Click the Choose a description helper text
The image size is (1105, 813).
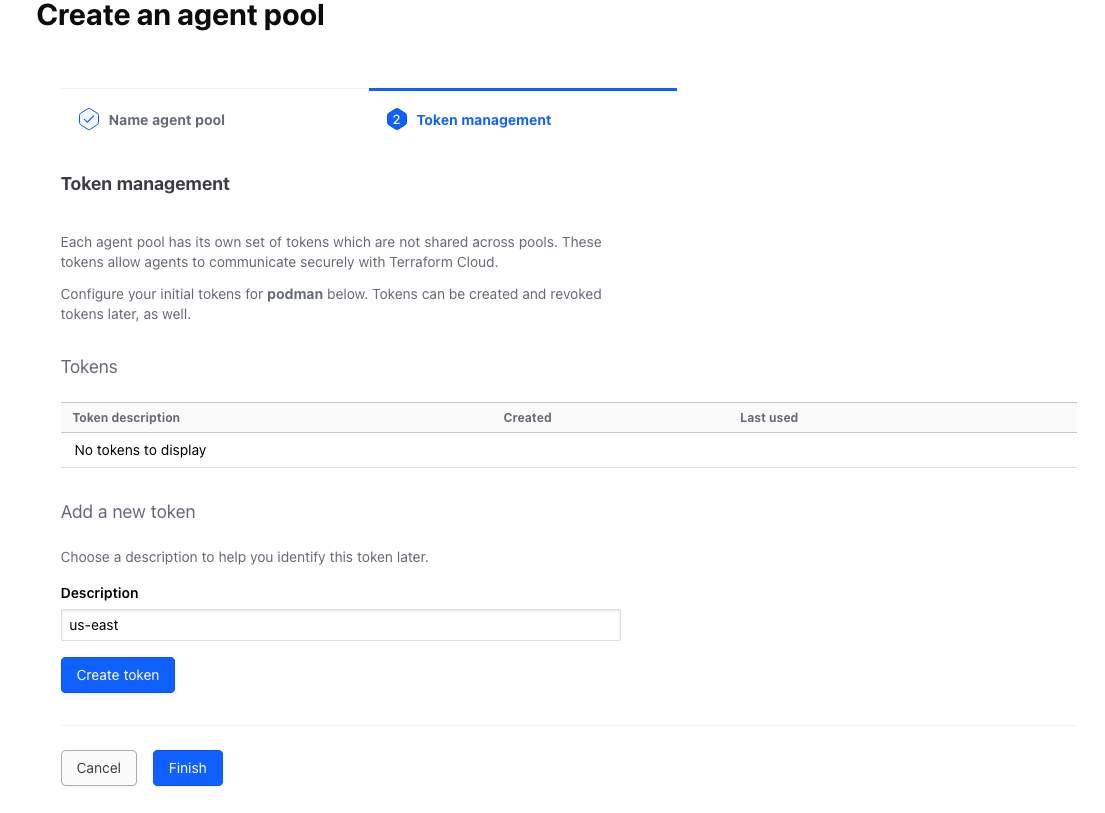(x=244, y=557)
